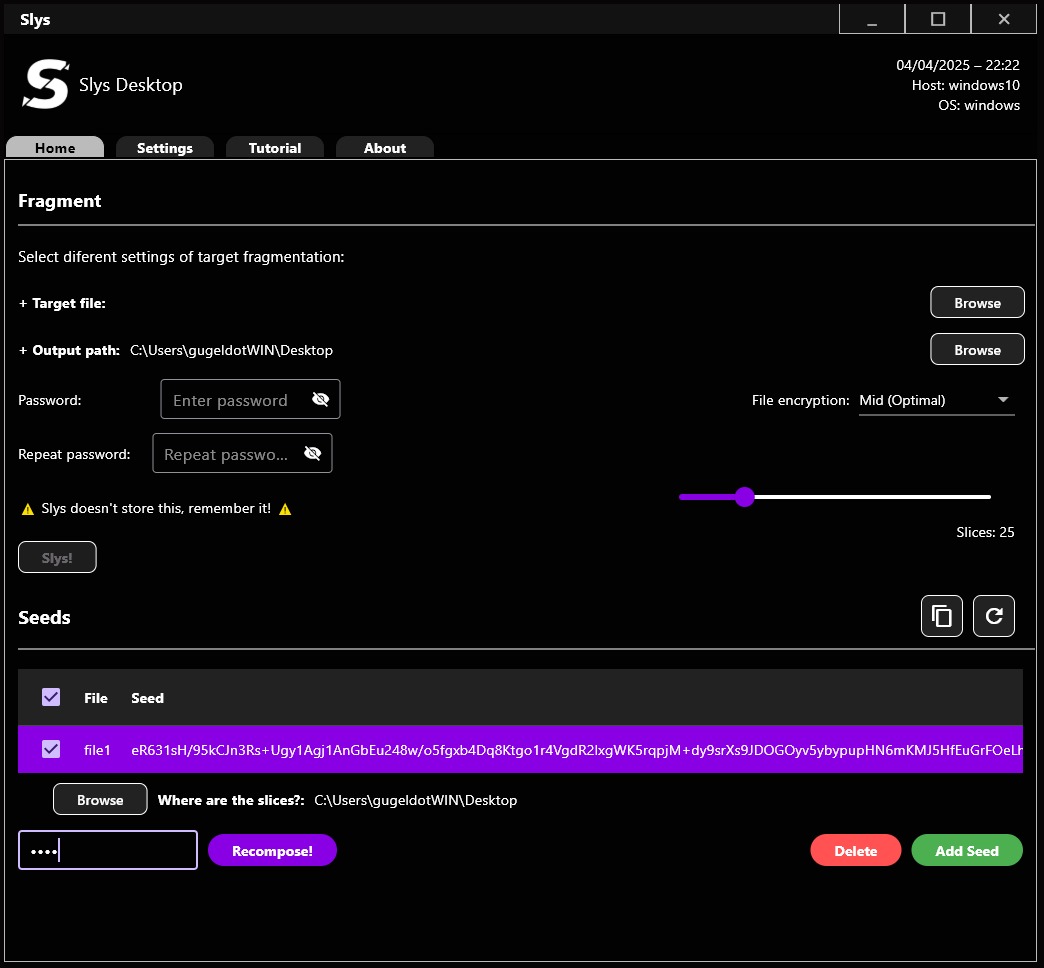
Task: Click the Slys Desktop logo
Action: coord(46,85)
